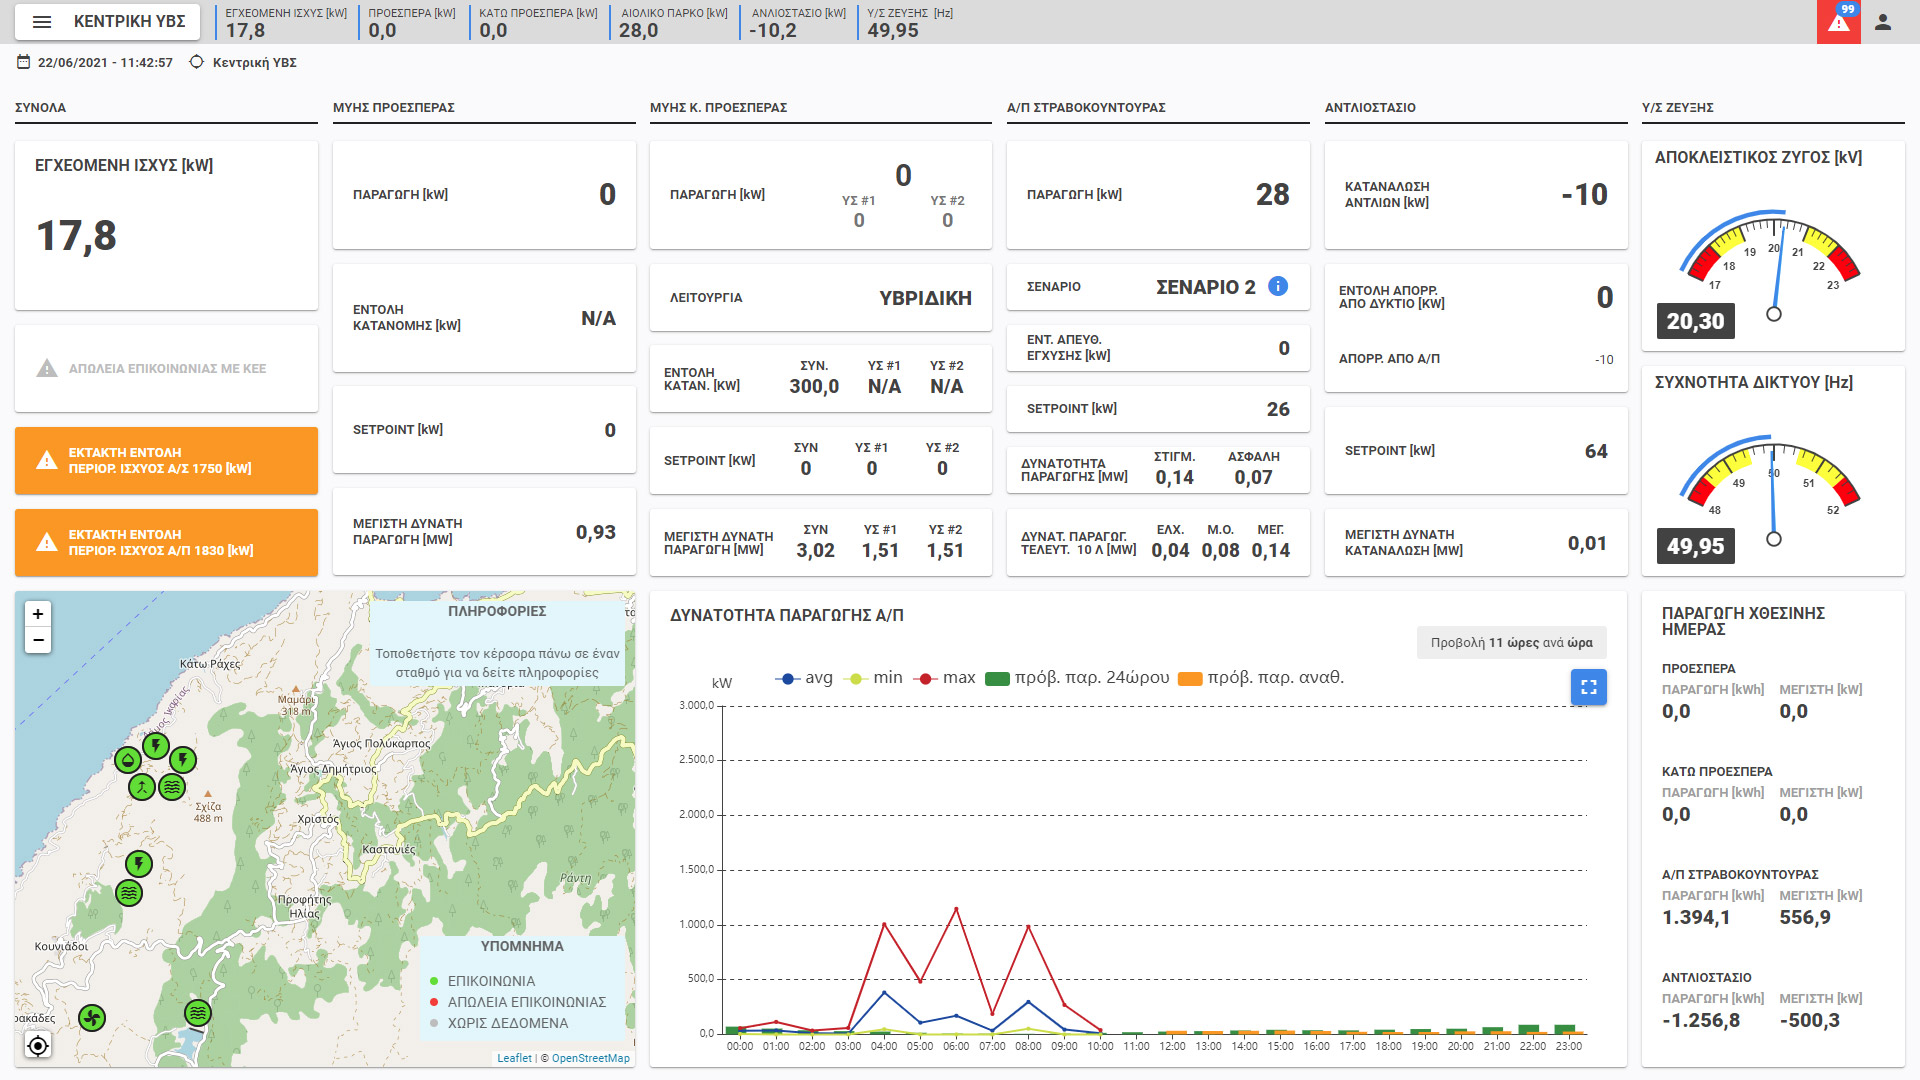Open the red alarm notifications icon

coord(1838,22)
